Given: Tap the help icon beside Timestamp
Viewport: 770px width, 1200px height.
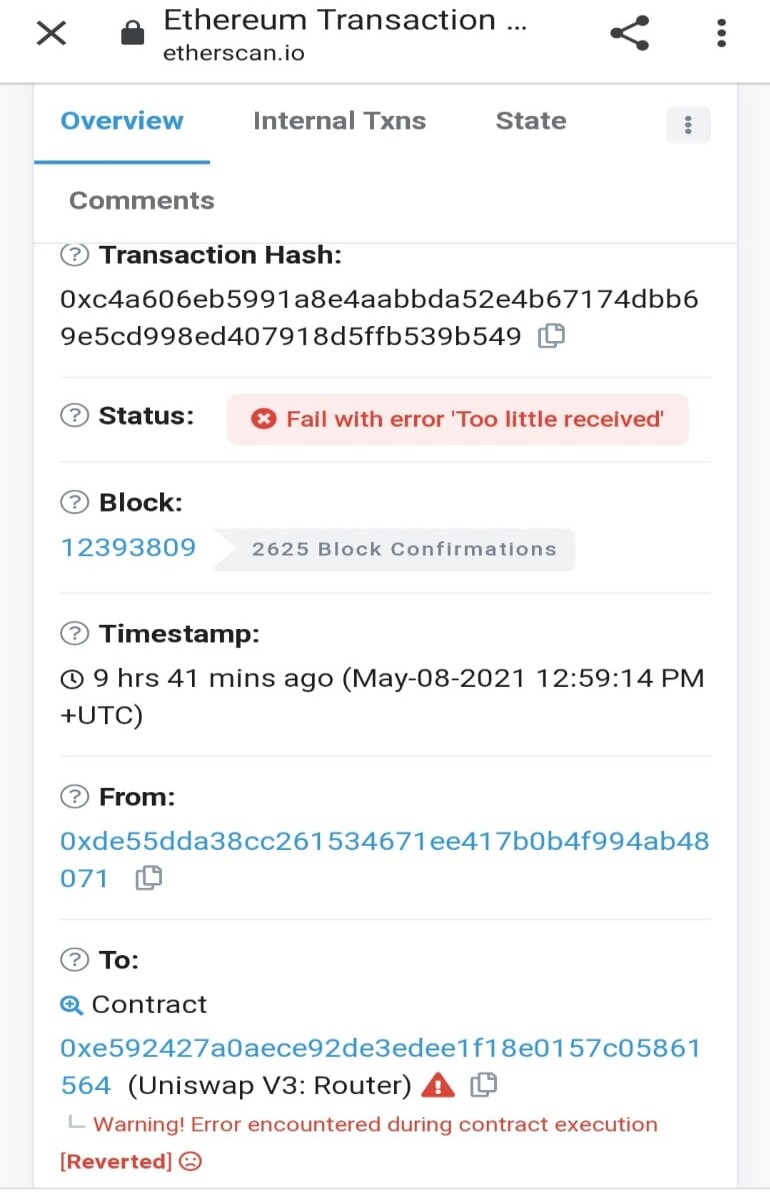Looking at the screenshot, I should tap(74, 633).
